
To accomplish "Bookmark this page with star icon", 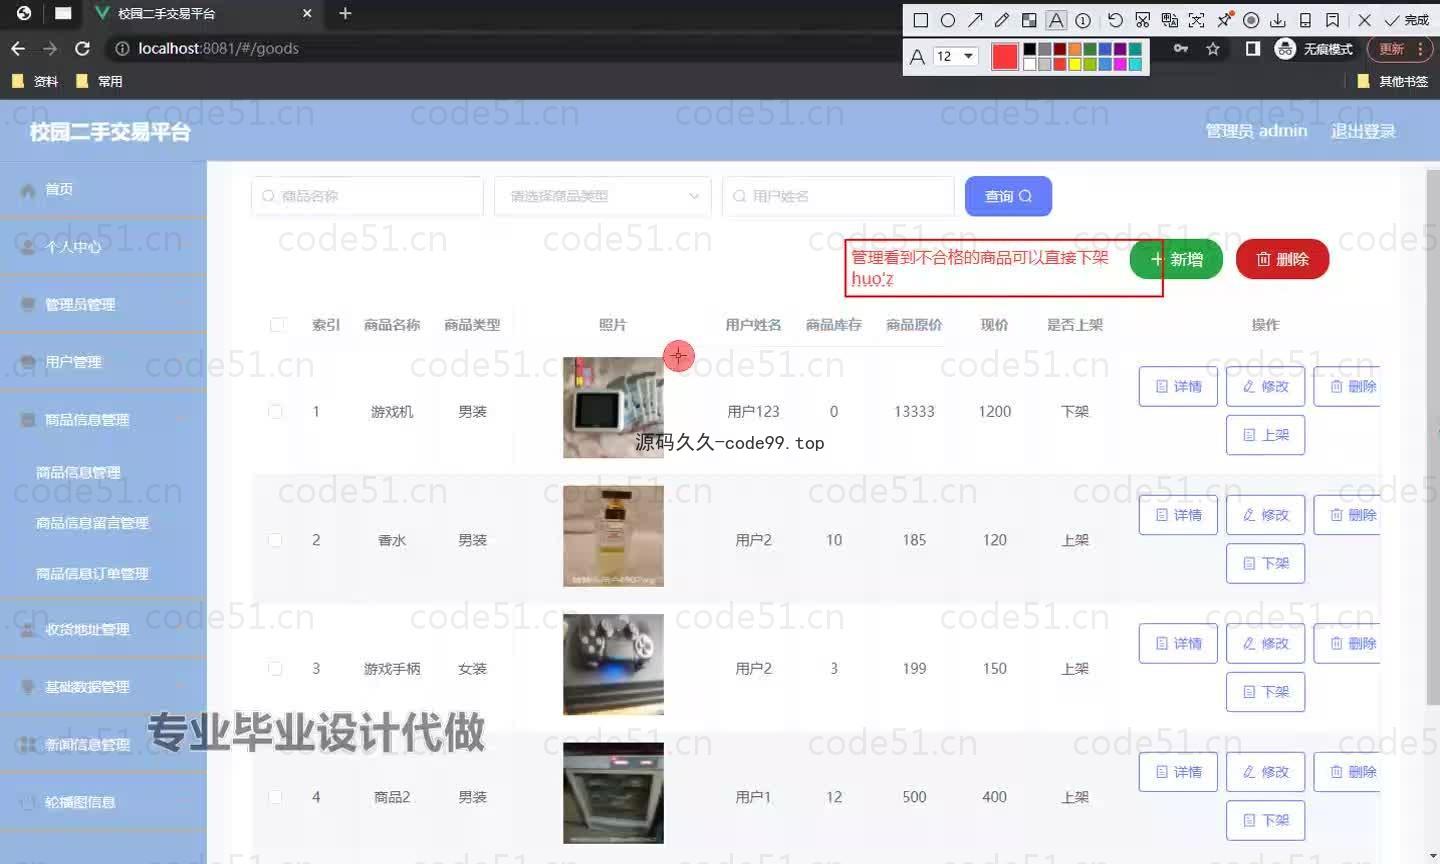I will point(1213,48).
